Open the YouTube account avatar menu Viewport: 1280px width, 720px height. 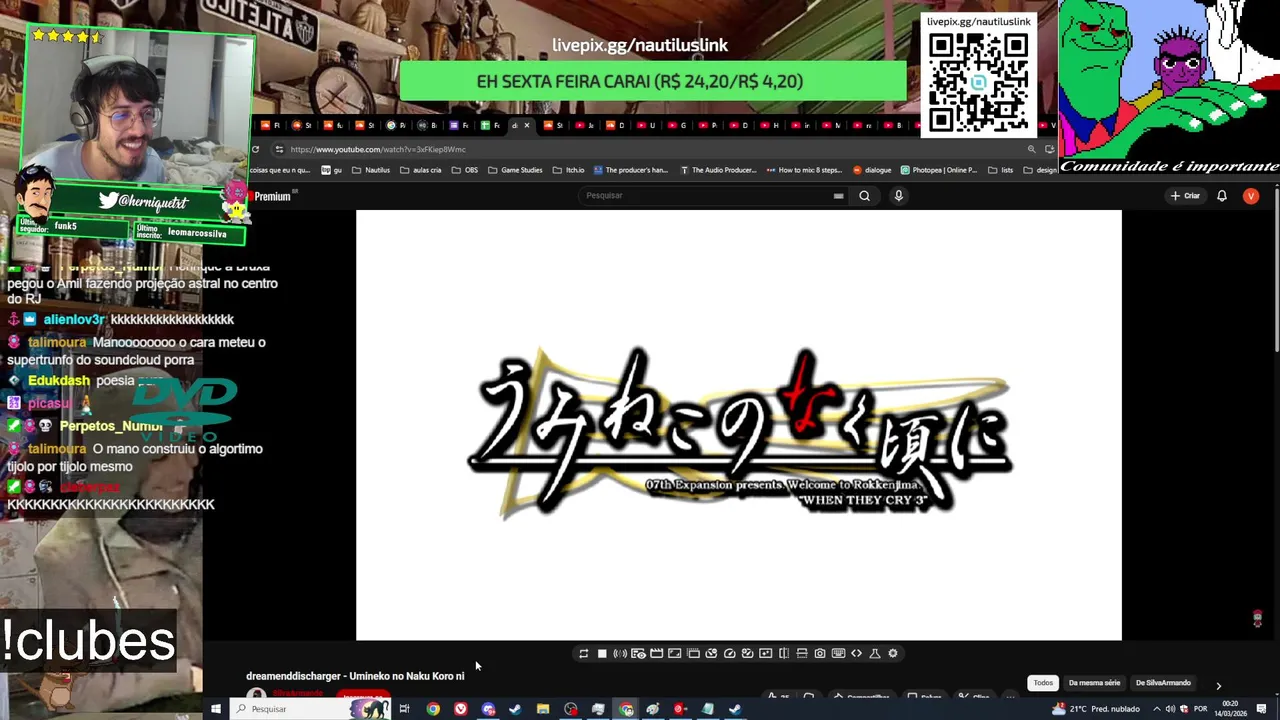(x=1250, y=196)
